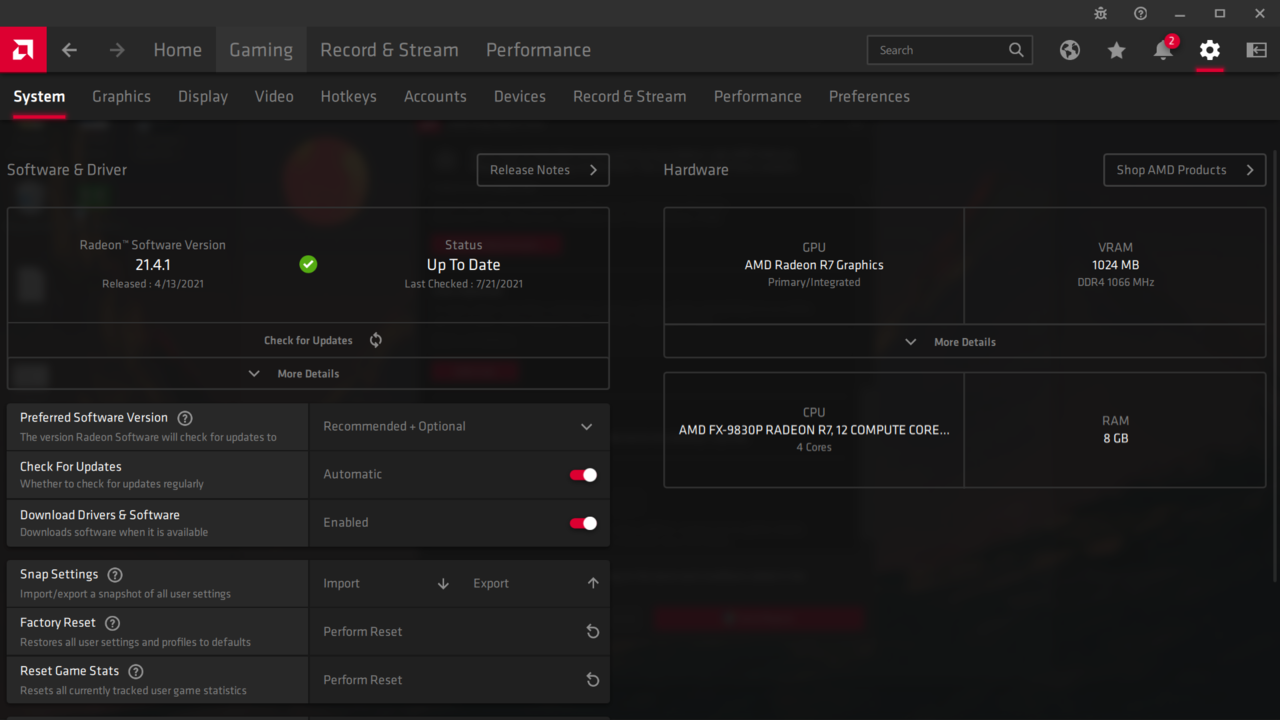
Task: Select the System settings tab
Action: [39, 96]
